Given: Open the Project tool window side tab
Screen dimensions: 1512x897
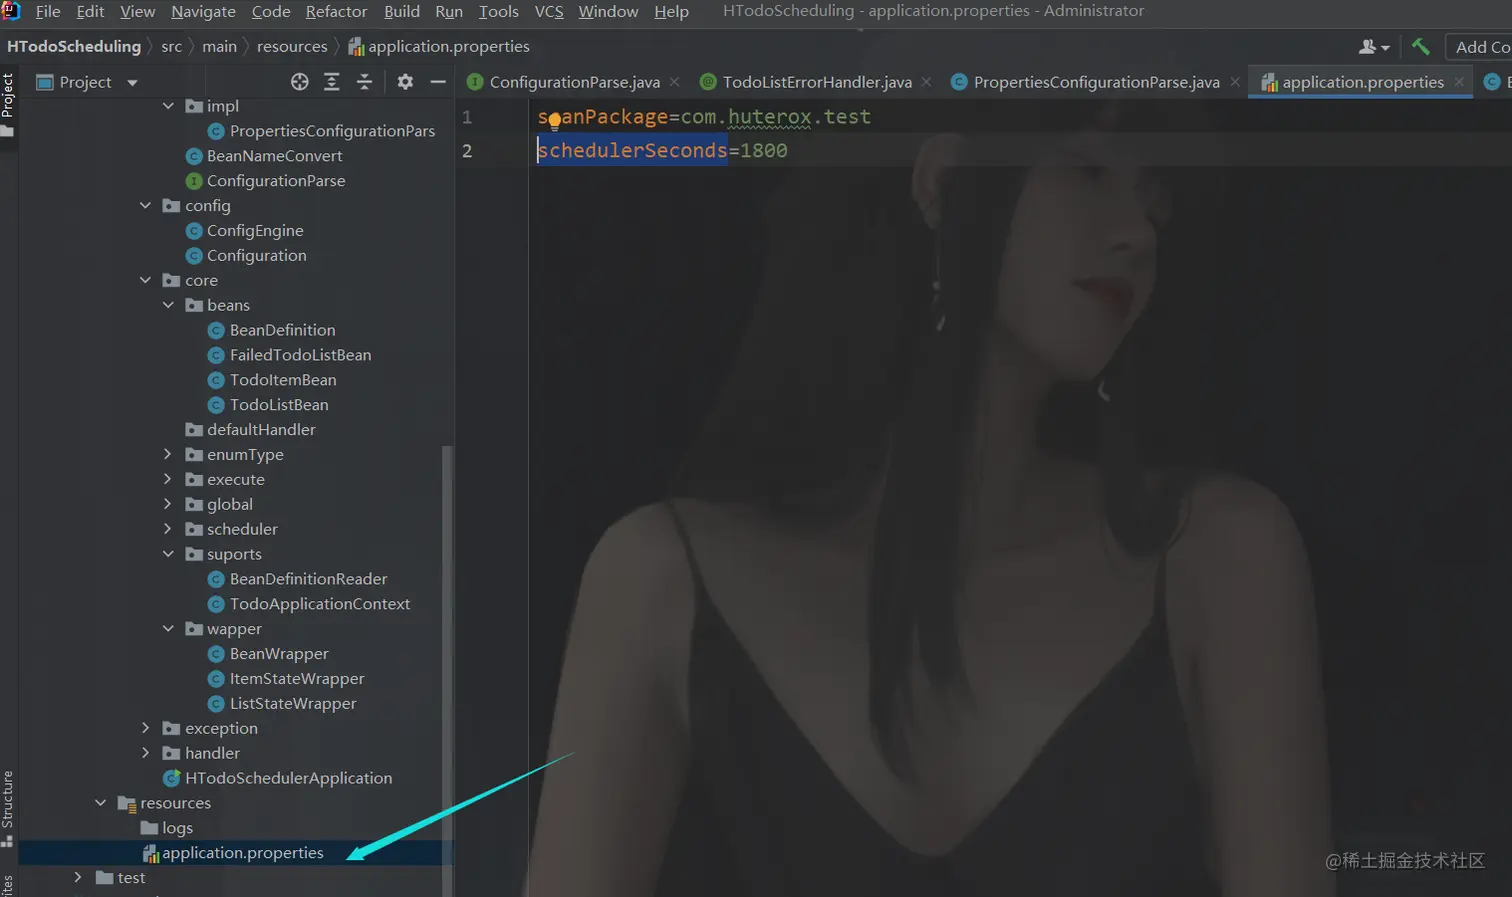Looking at the screenshot, I should 8,102.
